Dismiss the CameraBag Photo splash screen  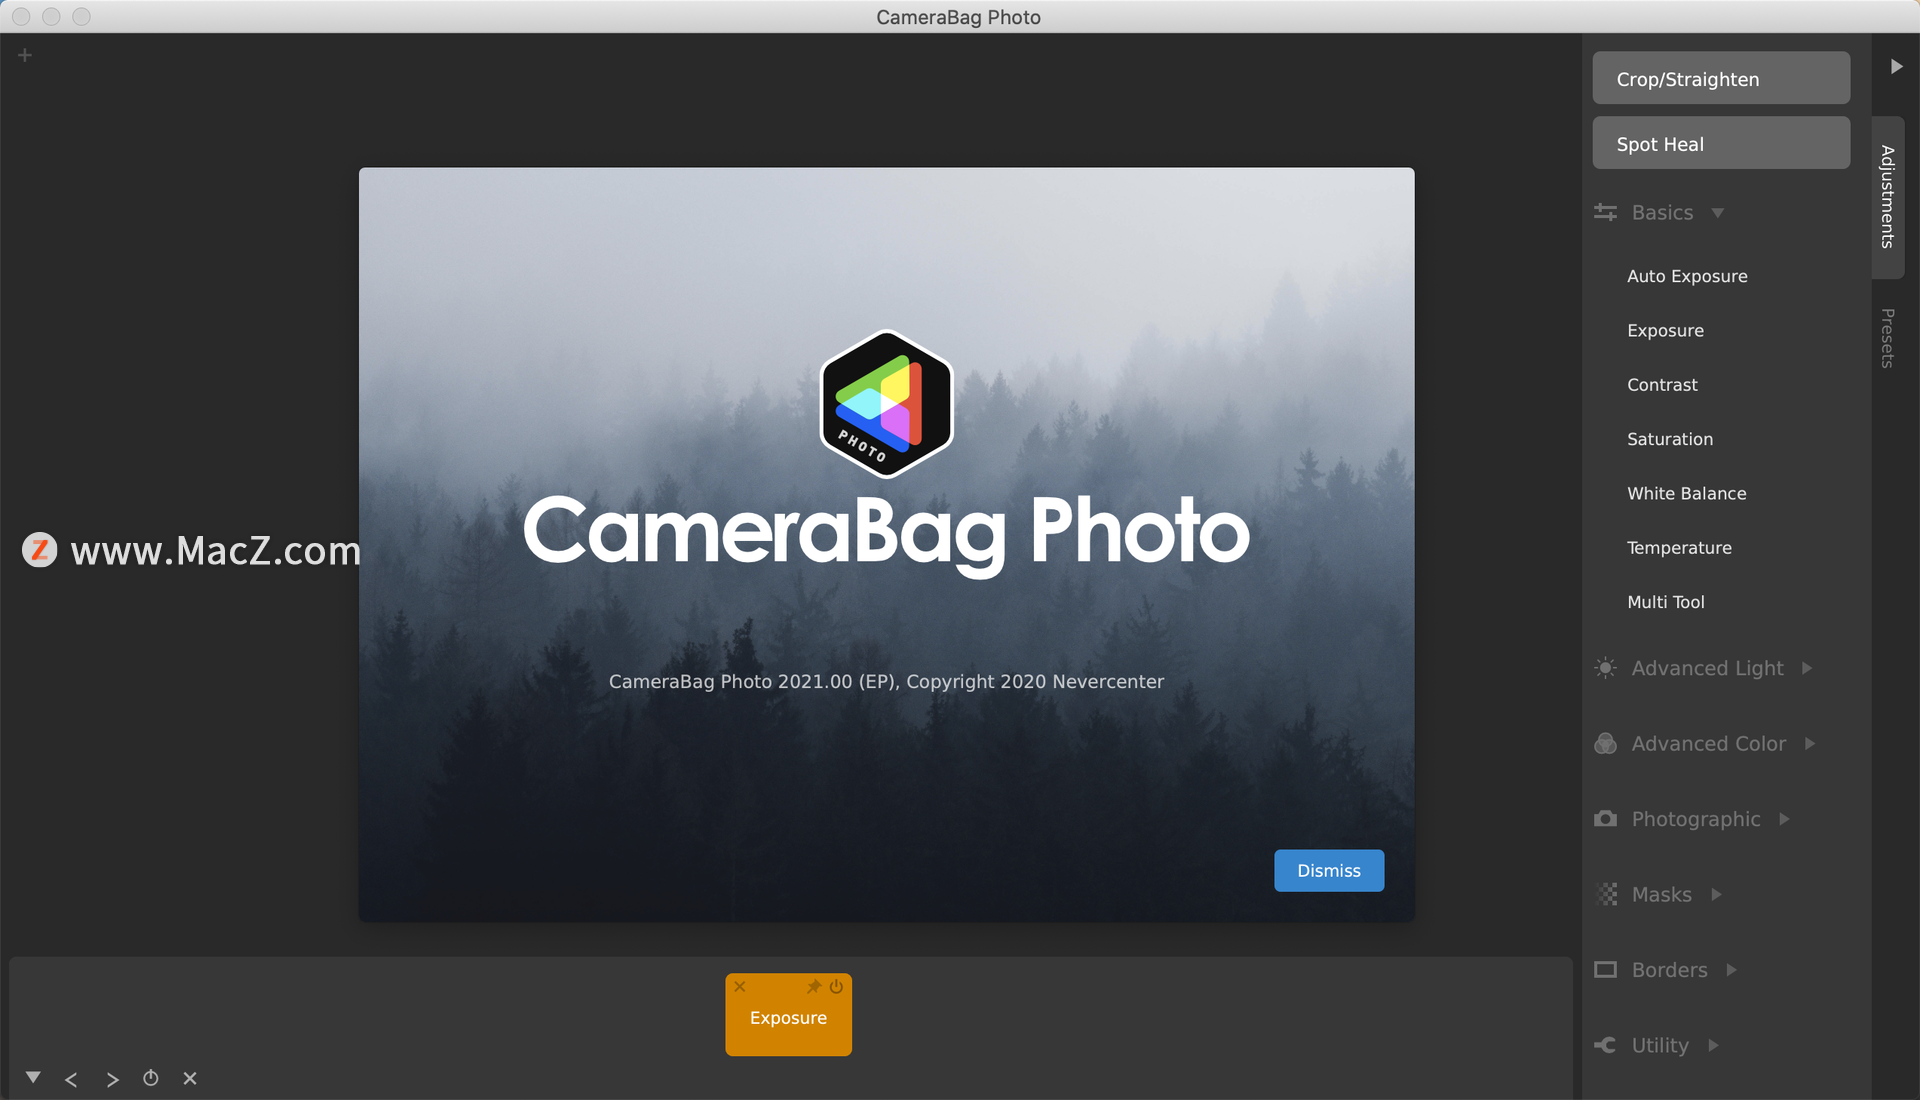[x=1328, y=870]
